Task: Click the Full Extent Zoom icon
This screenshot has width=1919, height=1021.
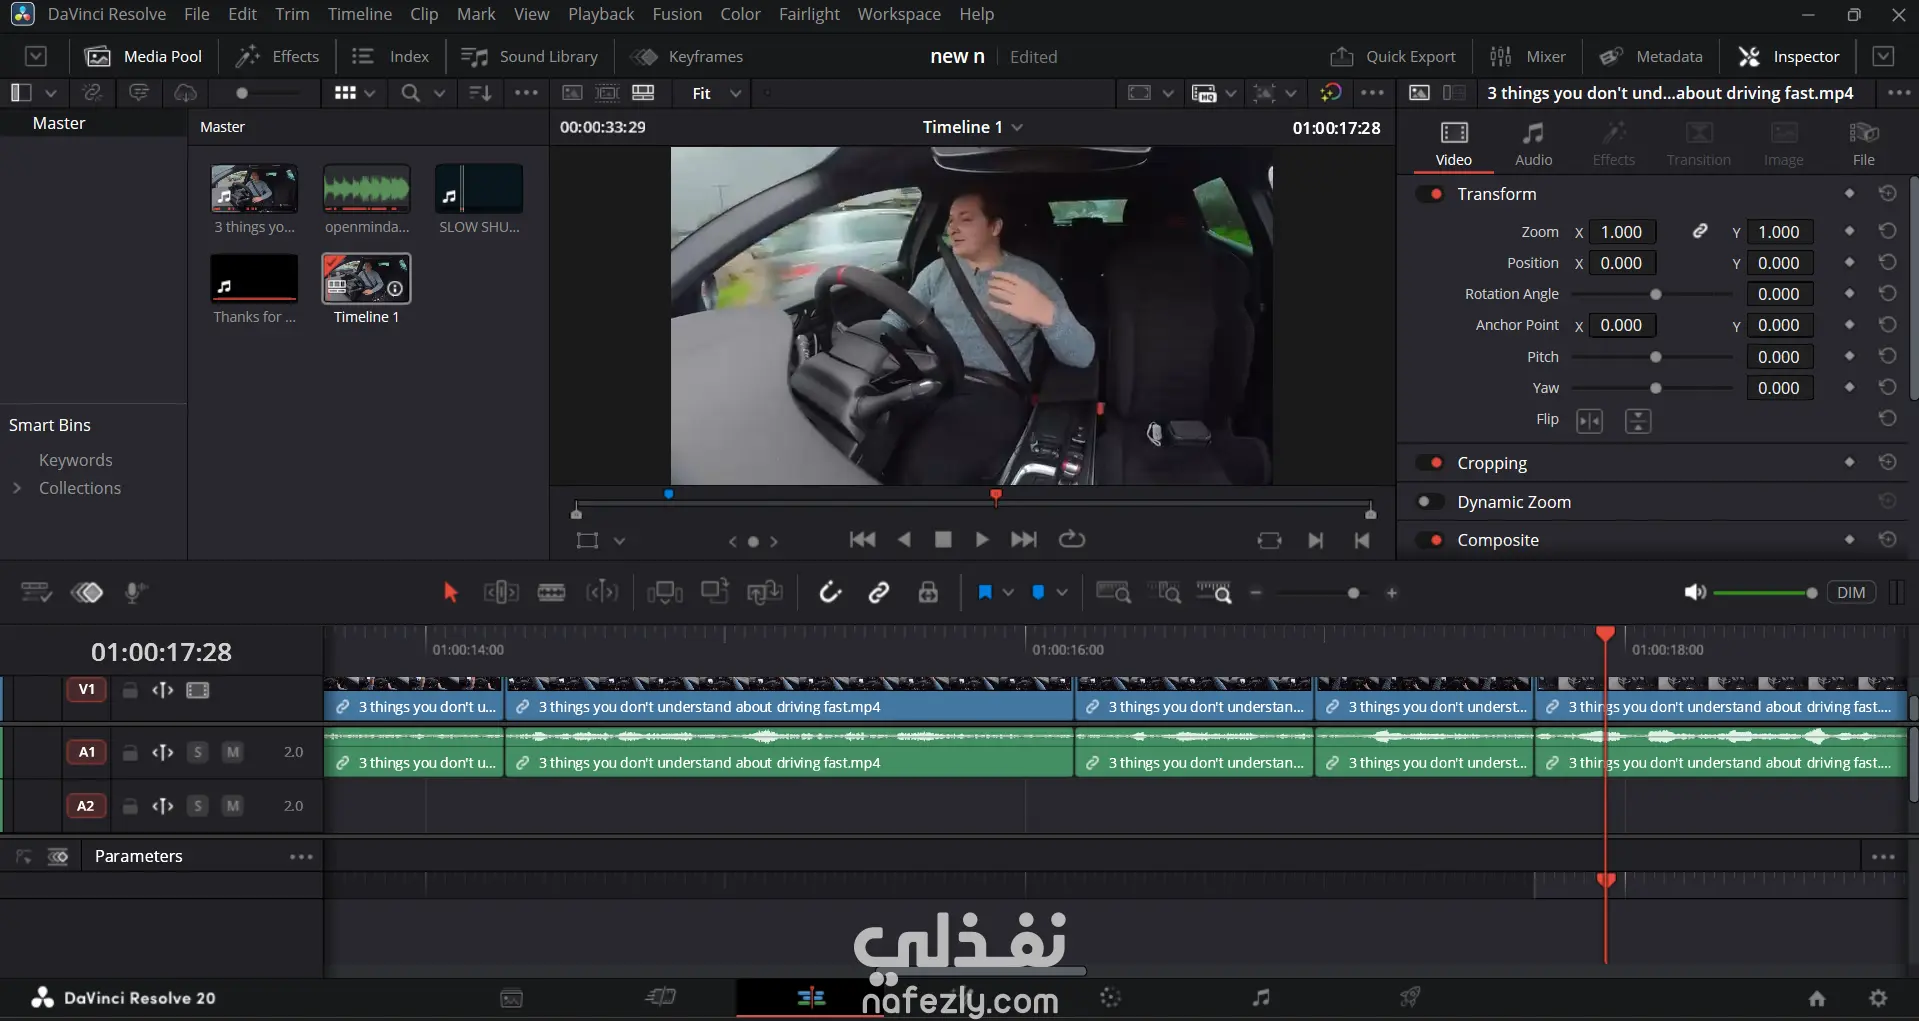Action: click(1114, 593)
